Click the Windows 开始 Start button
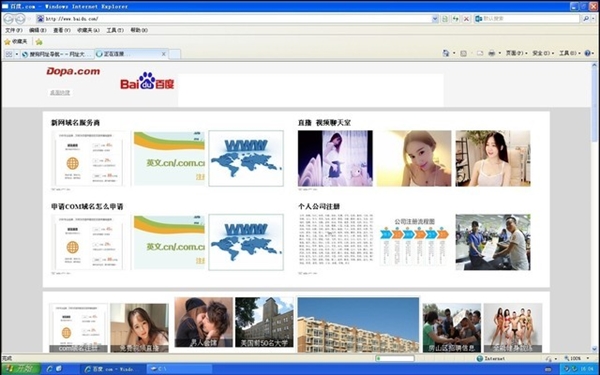Screen dimensions: 600x375 pos(20,369)
